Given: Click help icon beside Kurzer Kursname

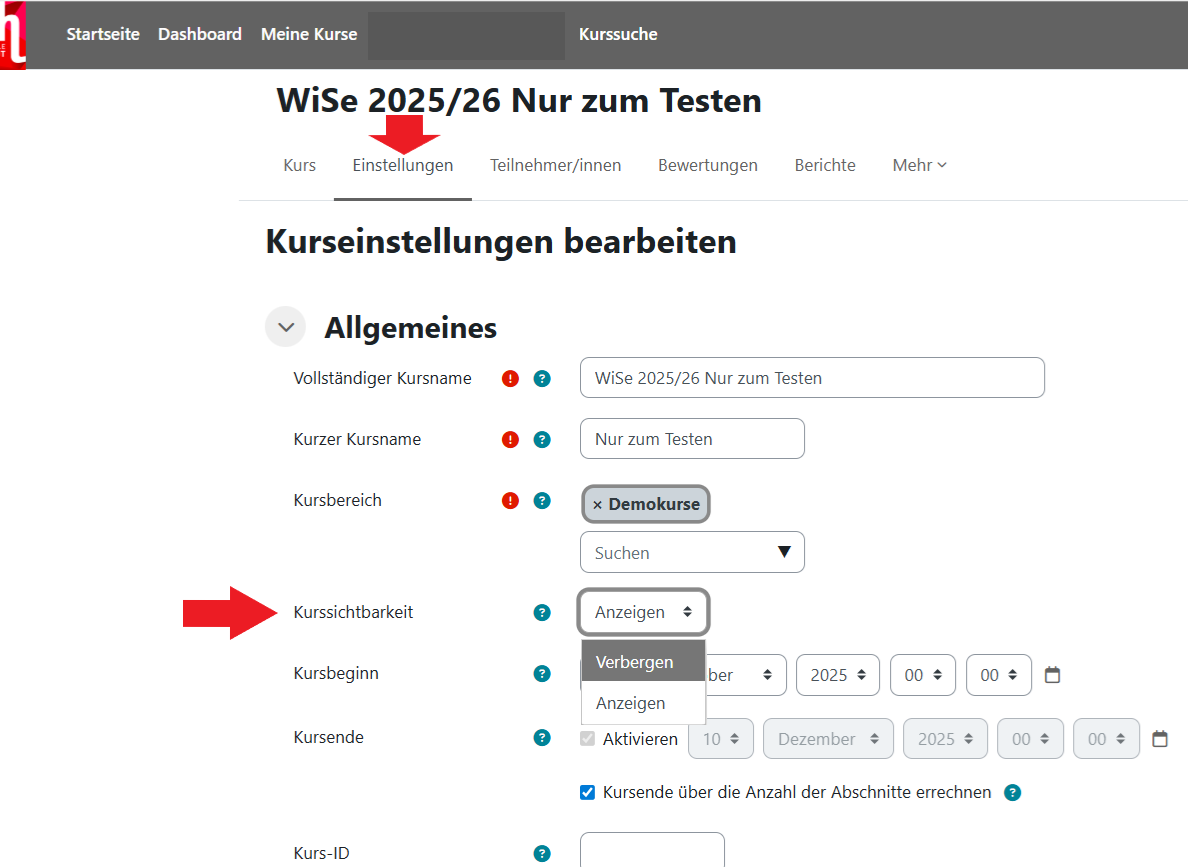Looking at the screenshot, I should tap(542, 439).
